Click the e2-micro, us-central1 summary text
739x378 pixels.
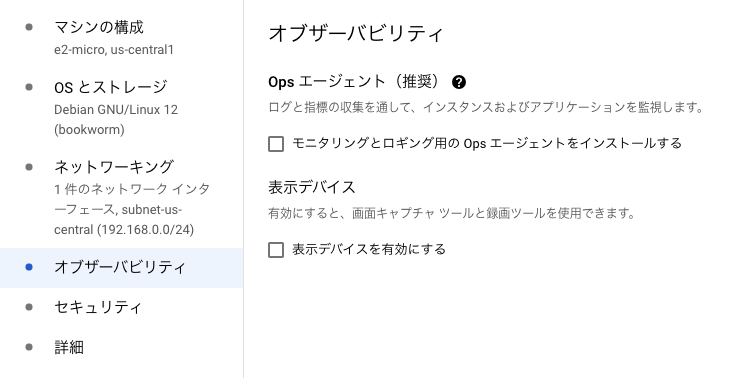coord(114,49)
